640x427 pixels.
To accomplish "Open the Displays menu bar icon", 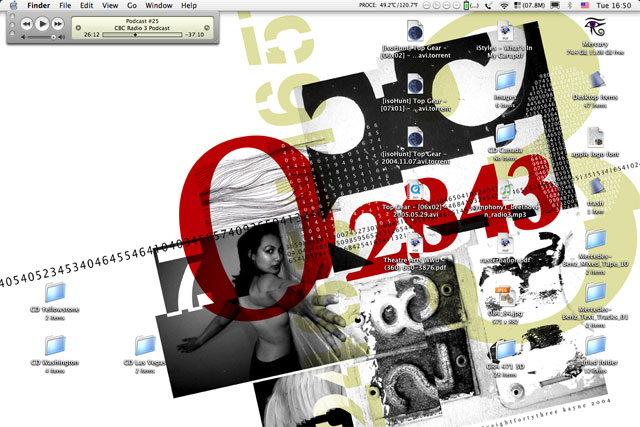I will point(555,5).
